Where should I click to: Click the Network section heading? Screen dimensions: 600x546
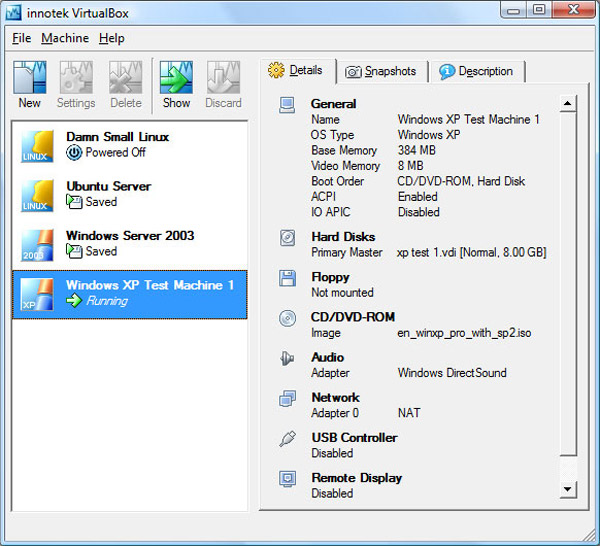coord(336,398)
